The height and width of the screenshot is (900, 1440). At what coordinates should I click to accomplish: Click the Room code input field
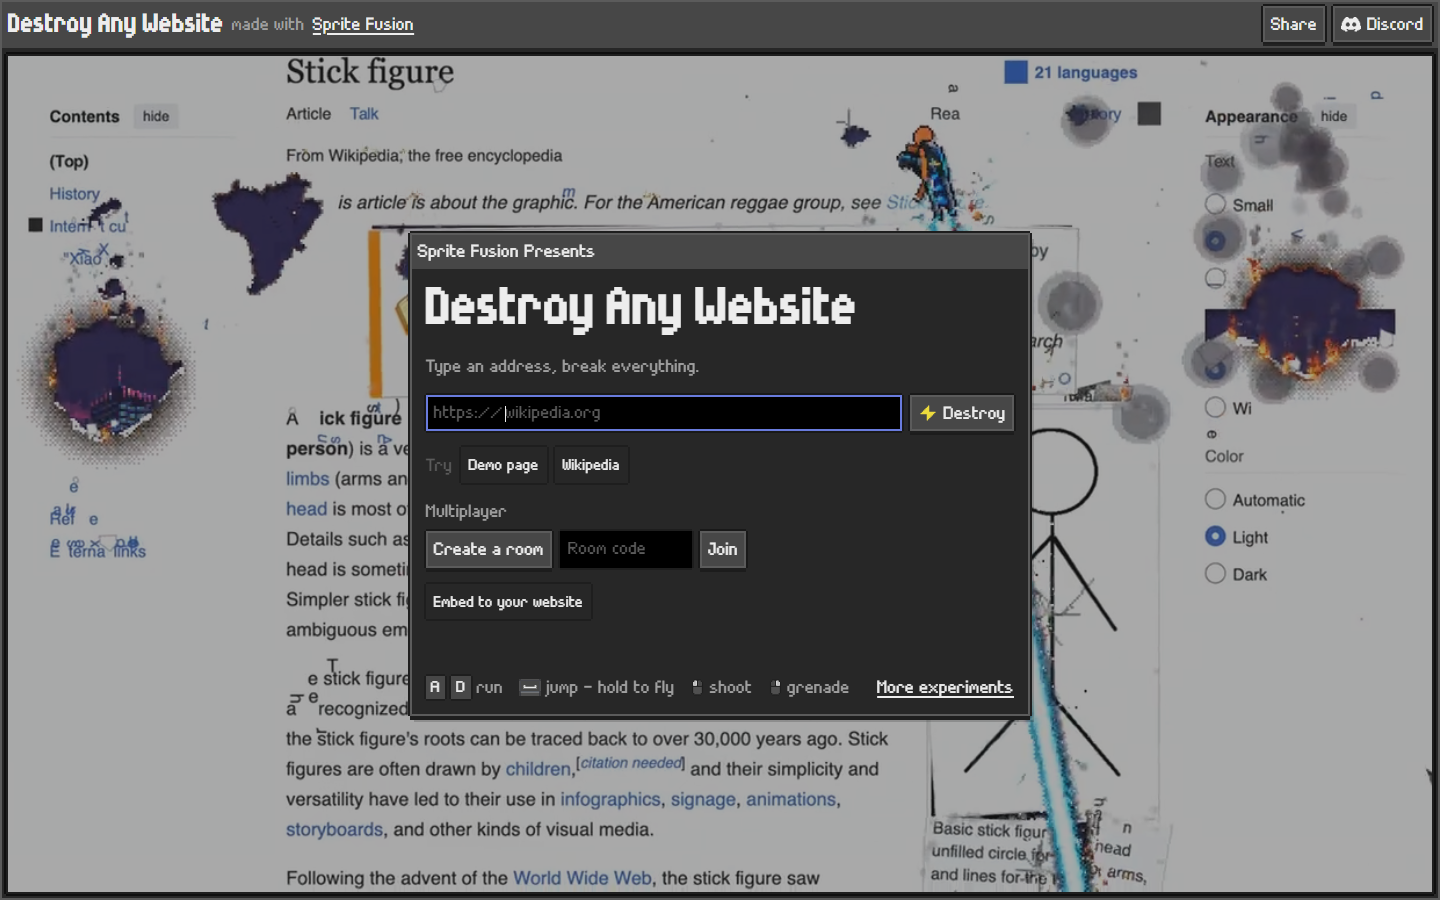pyautogui.click(x=625, y=549)
